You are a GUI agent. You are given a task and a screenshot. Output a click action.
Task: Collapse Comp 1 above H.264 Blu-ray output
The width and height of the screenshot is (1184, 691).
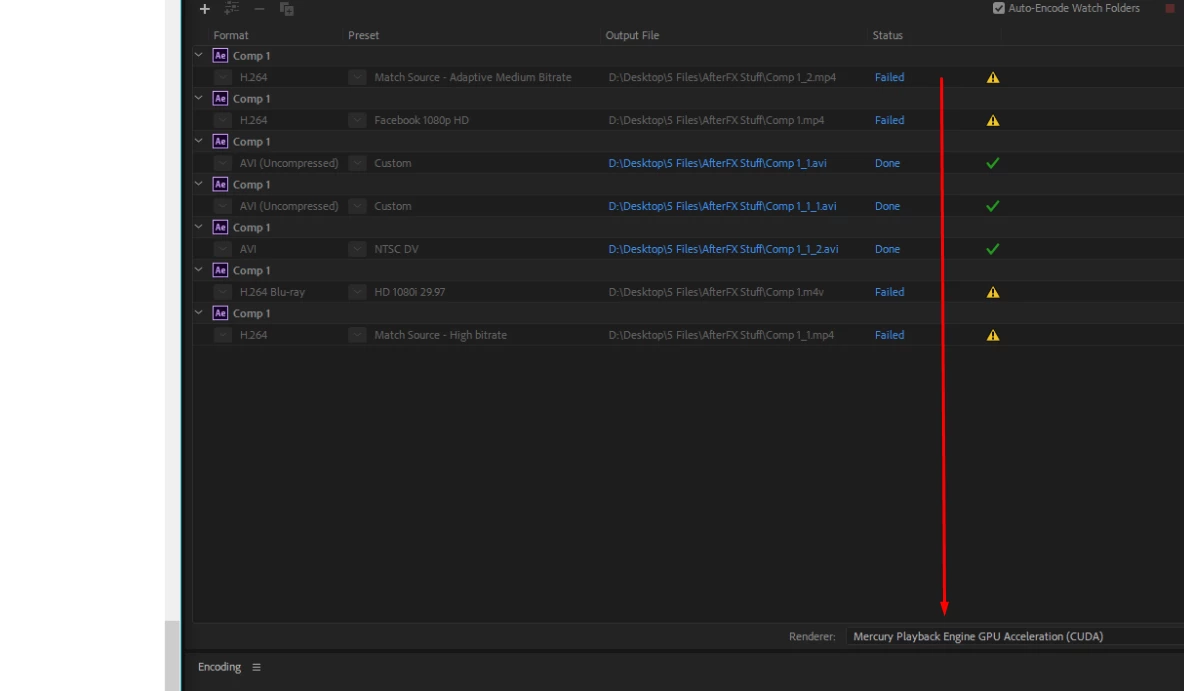click(199, 270)
